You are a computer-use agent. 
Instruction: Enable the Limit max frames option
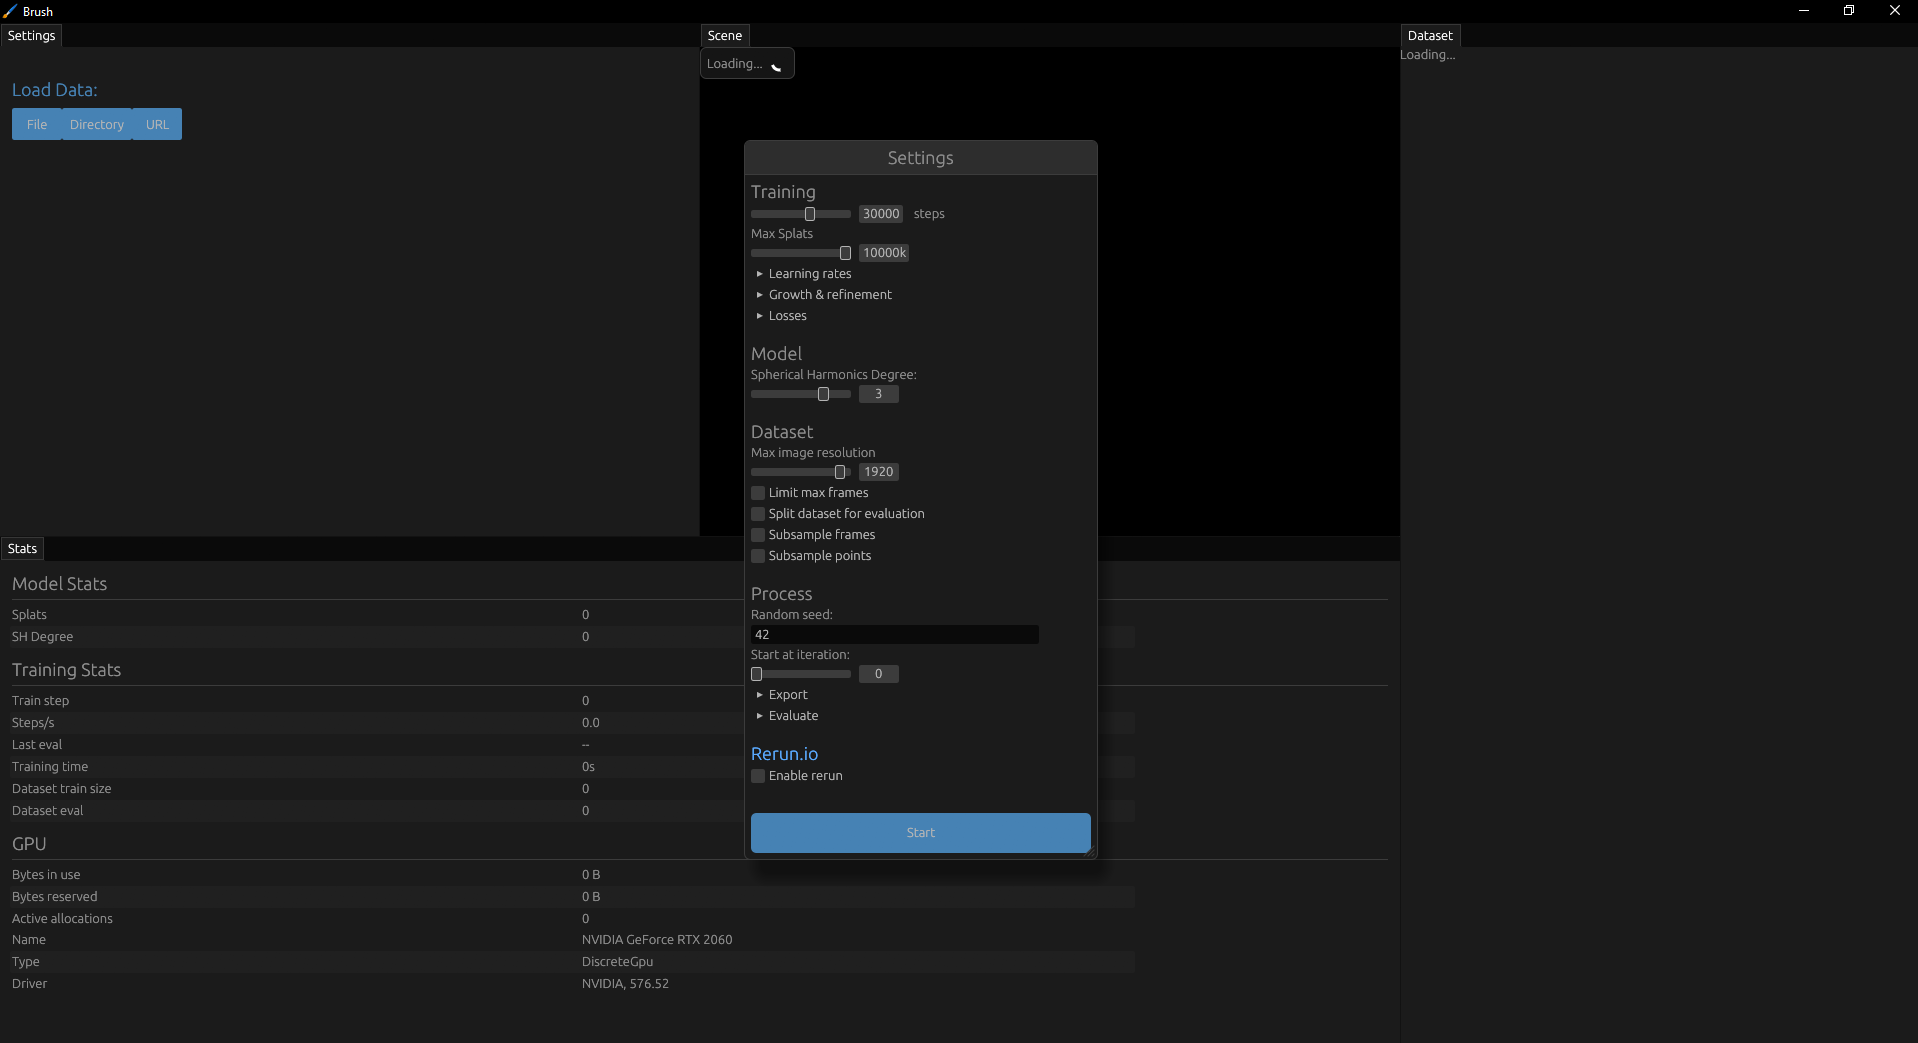point(757,492)
